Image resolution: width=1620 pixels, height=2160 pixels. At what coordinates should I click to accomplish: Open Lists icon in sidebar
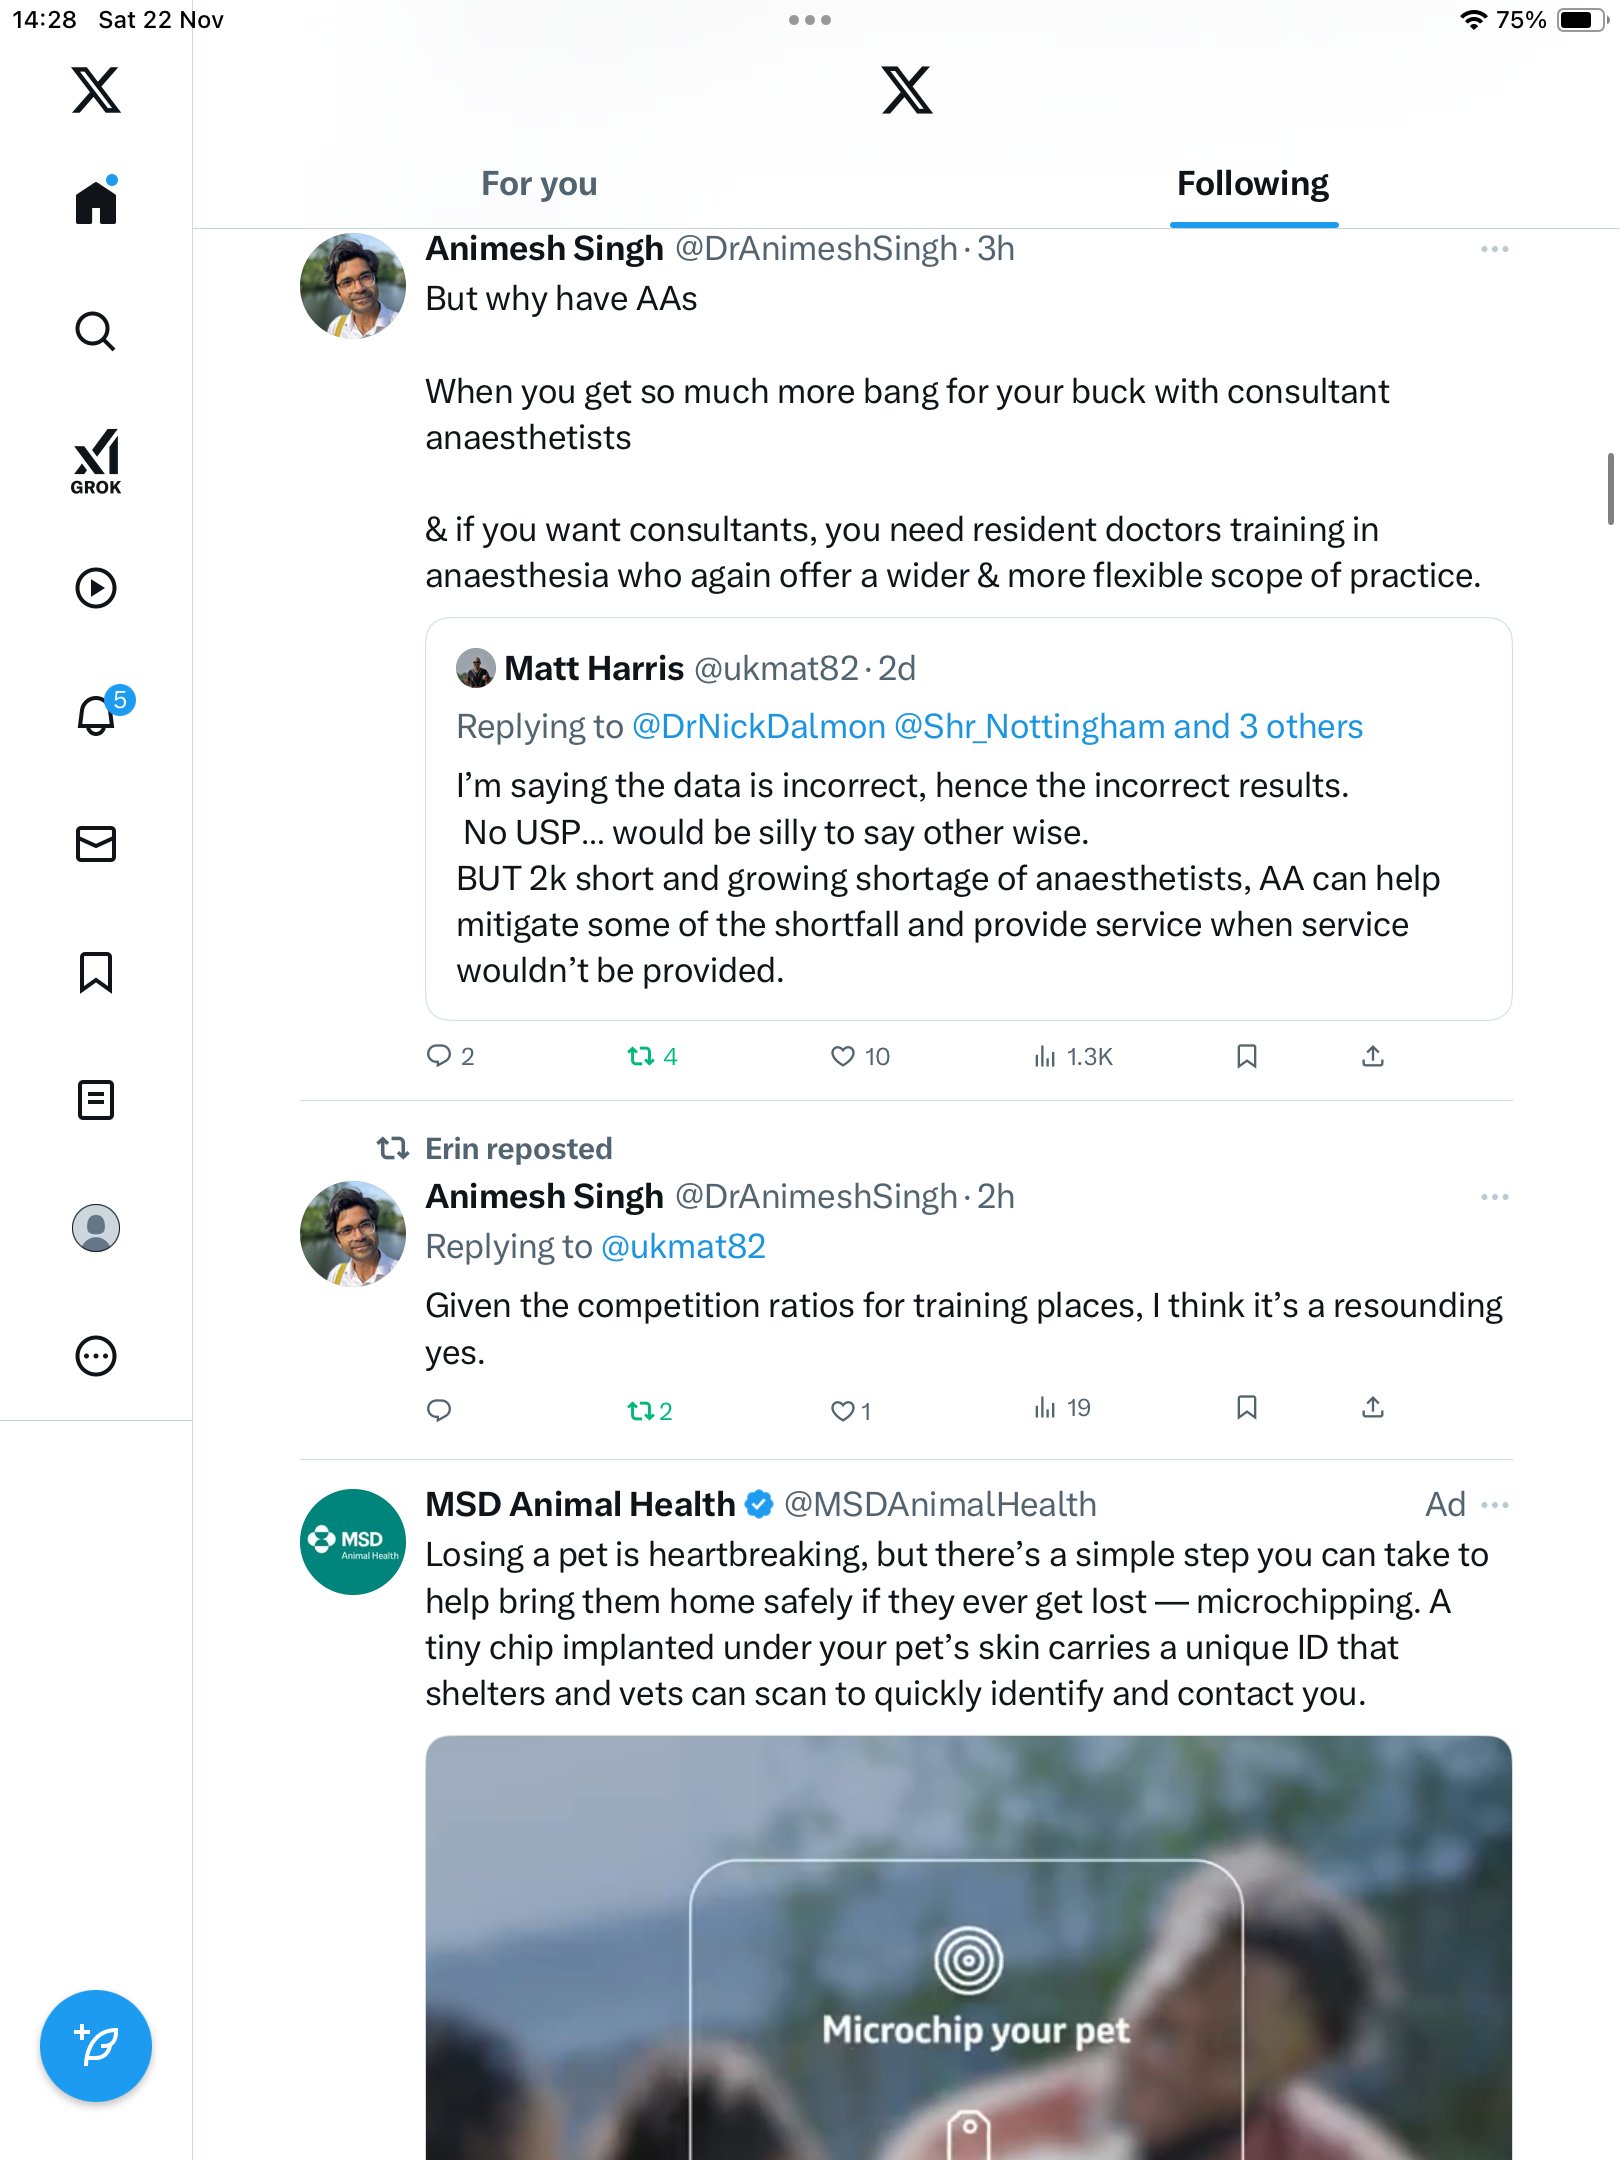[x=96, y=1100]
